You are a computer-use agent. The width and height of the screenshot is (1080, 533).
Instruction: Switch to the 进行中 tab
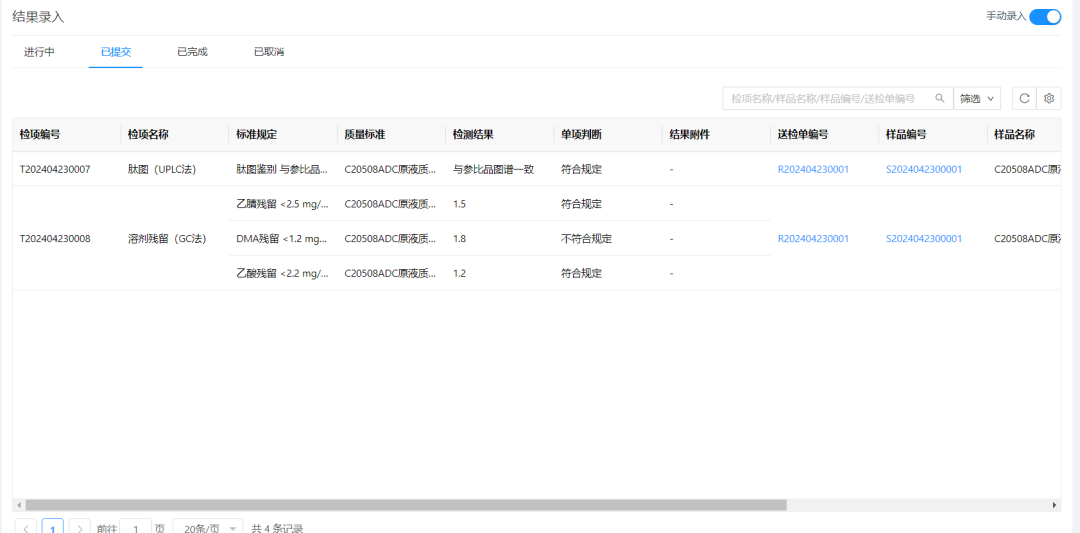pyautogui.click(x=39, y=52)
